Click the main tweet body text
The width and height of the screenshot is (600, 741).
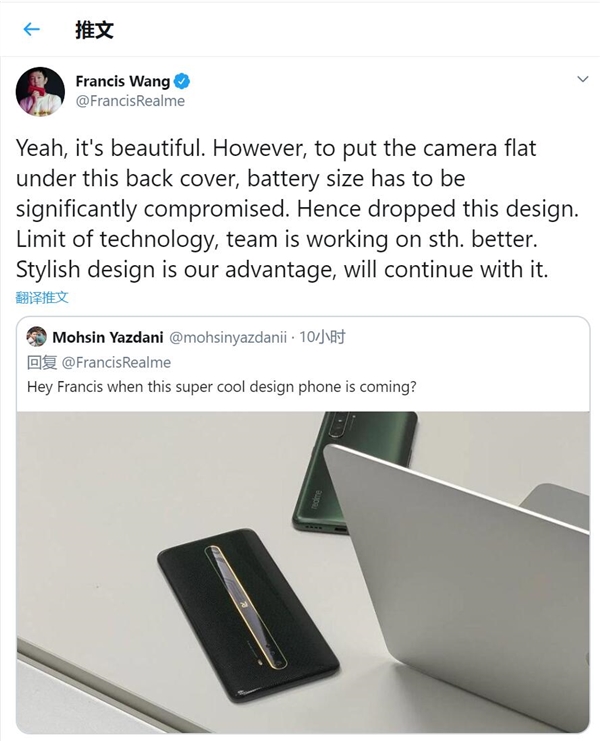(x=297, y=209)
